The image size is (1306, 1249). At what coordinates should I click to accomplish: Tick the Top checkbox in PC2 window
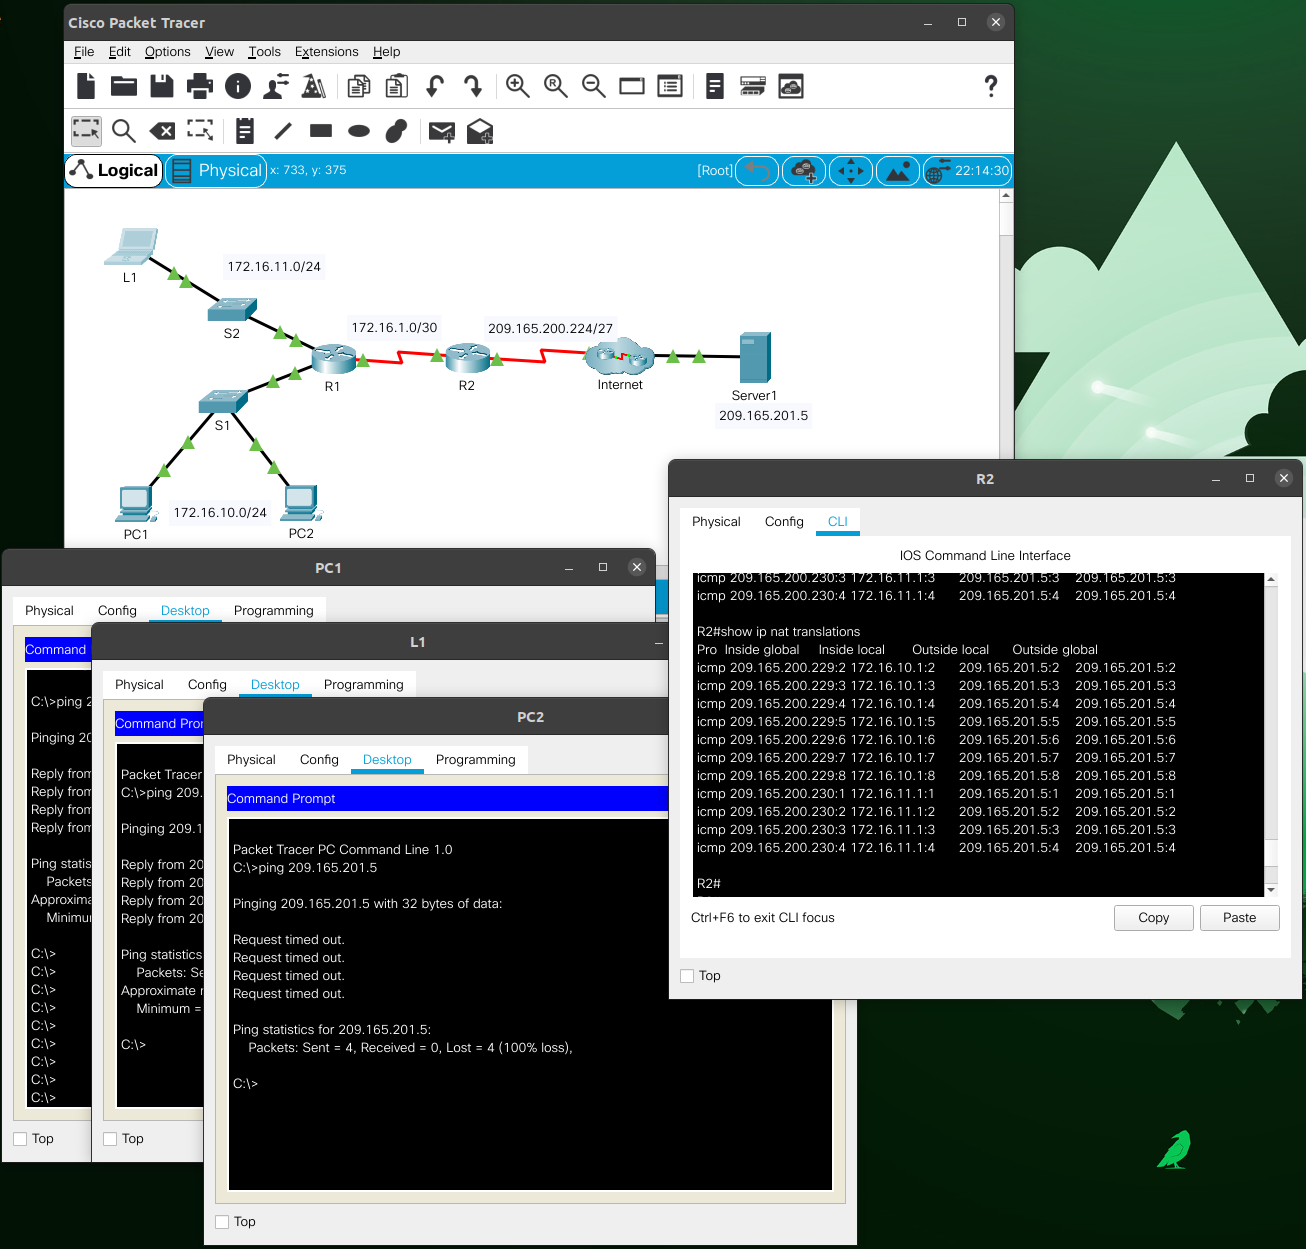pyautogui.click(x=222, y=1222)
